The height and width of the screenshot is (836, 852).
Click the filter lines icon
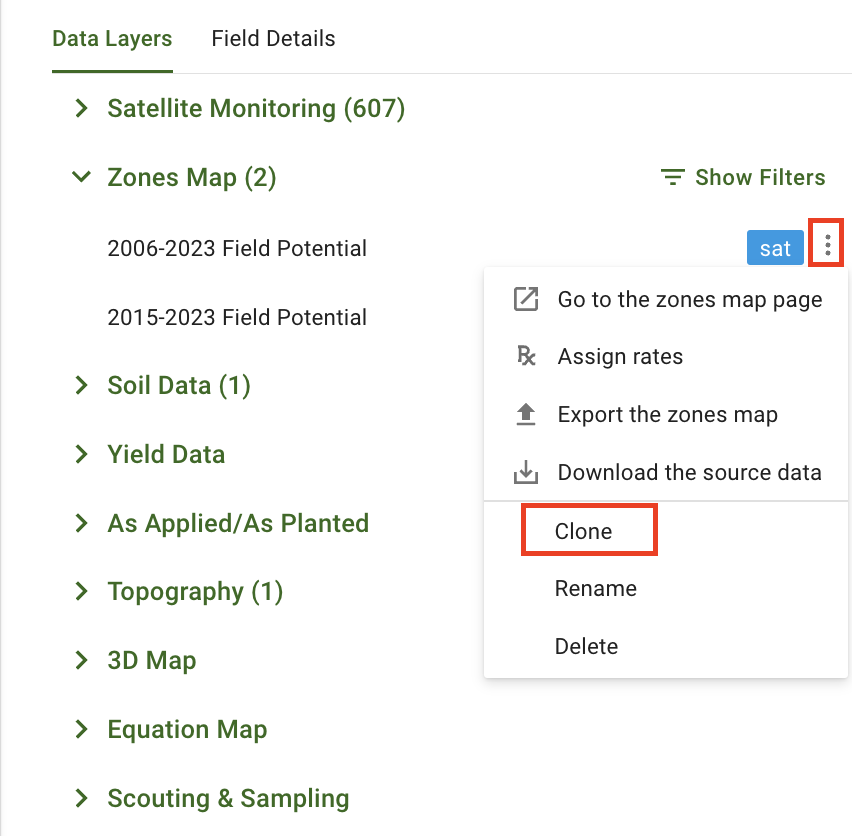pos(673,178)
